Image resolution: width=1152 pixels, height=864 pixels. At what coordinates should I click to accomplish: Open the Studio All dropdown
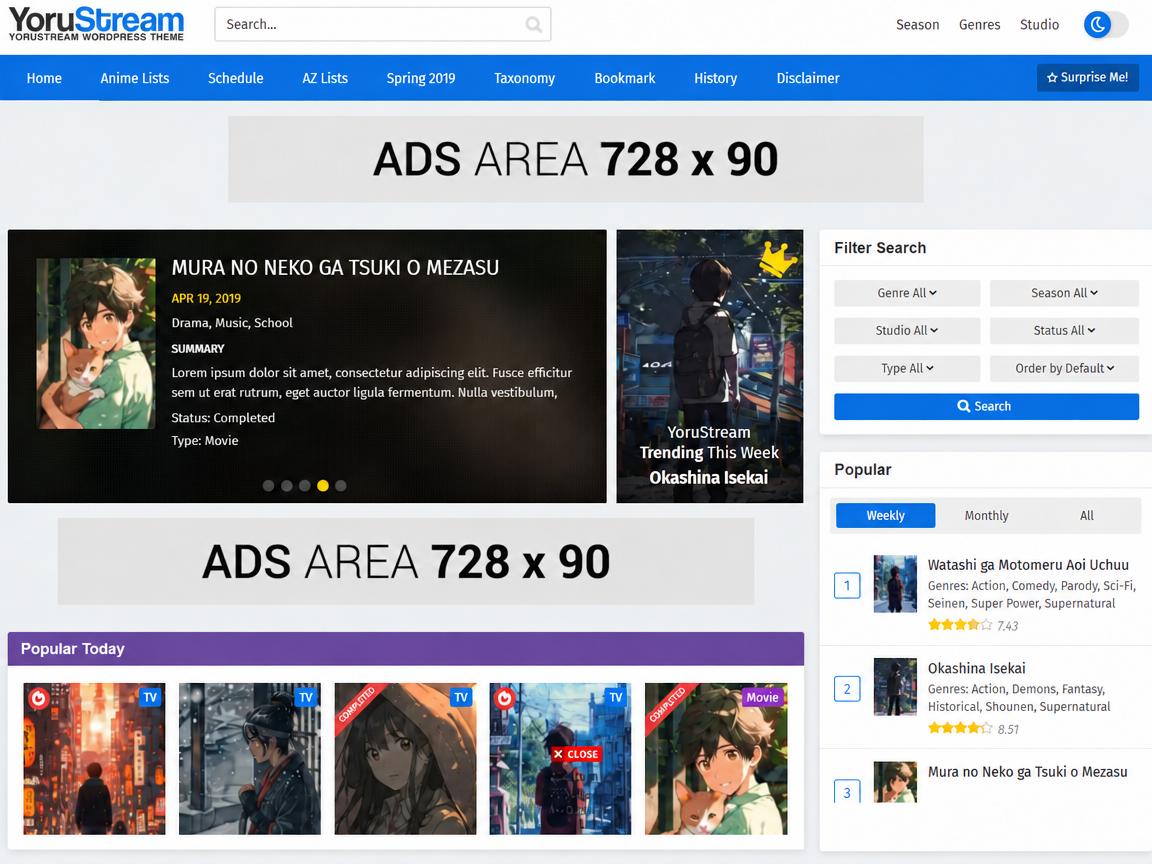coord(907,331)
